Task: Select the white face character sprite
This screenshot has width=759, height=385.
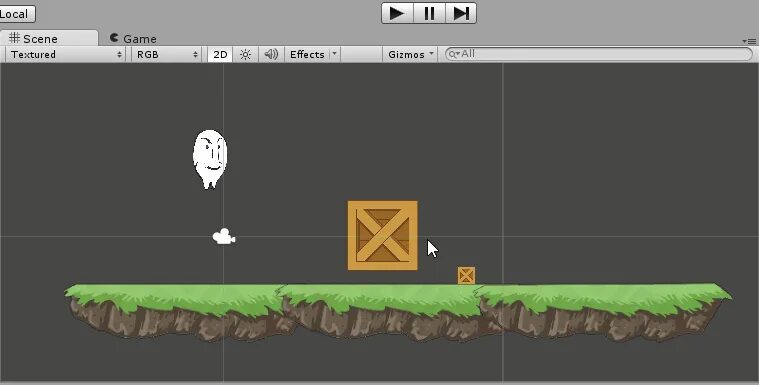Action: click(x=210, y=159)
